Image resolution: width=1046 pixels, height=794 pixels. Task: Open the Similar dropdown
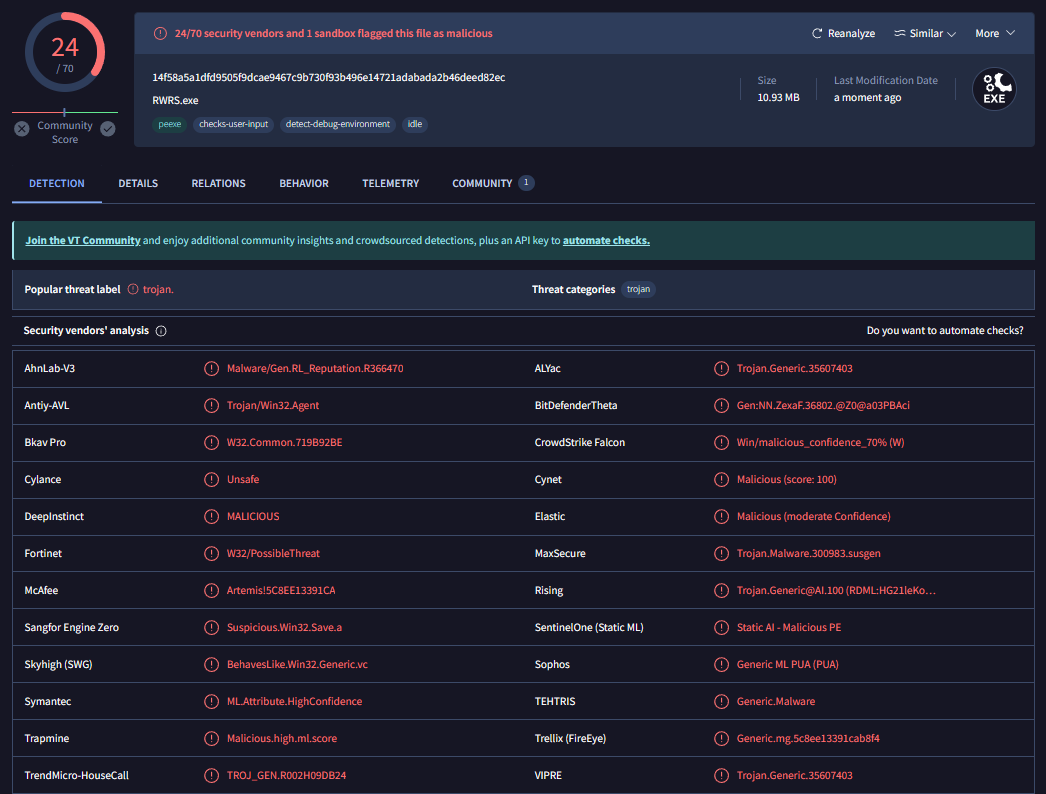tap(925, 33)
